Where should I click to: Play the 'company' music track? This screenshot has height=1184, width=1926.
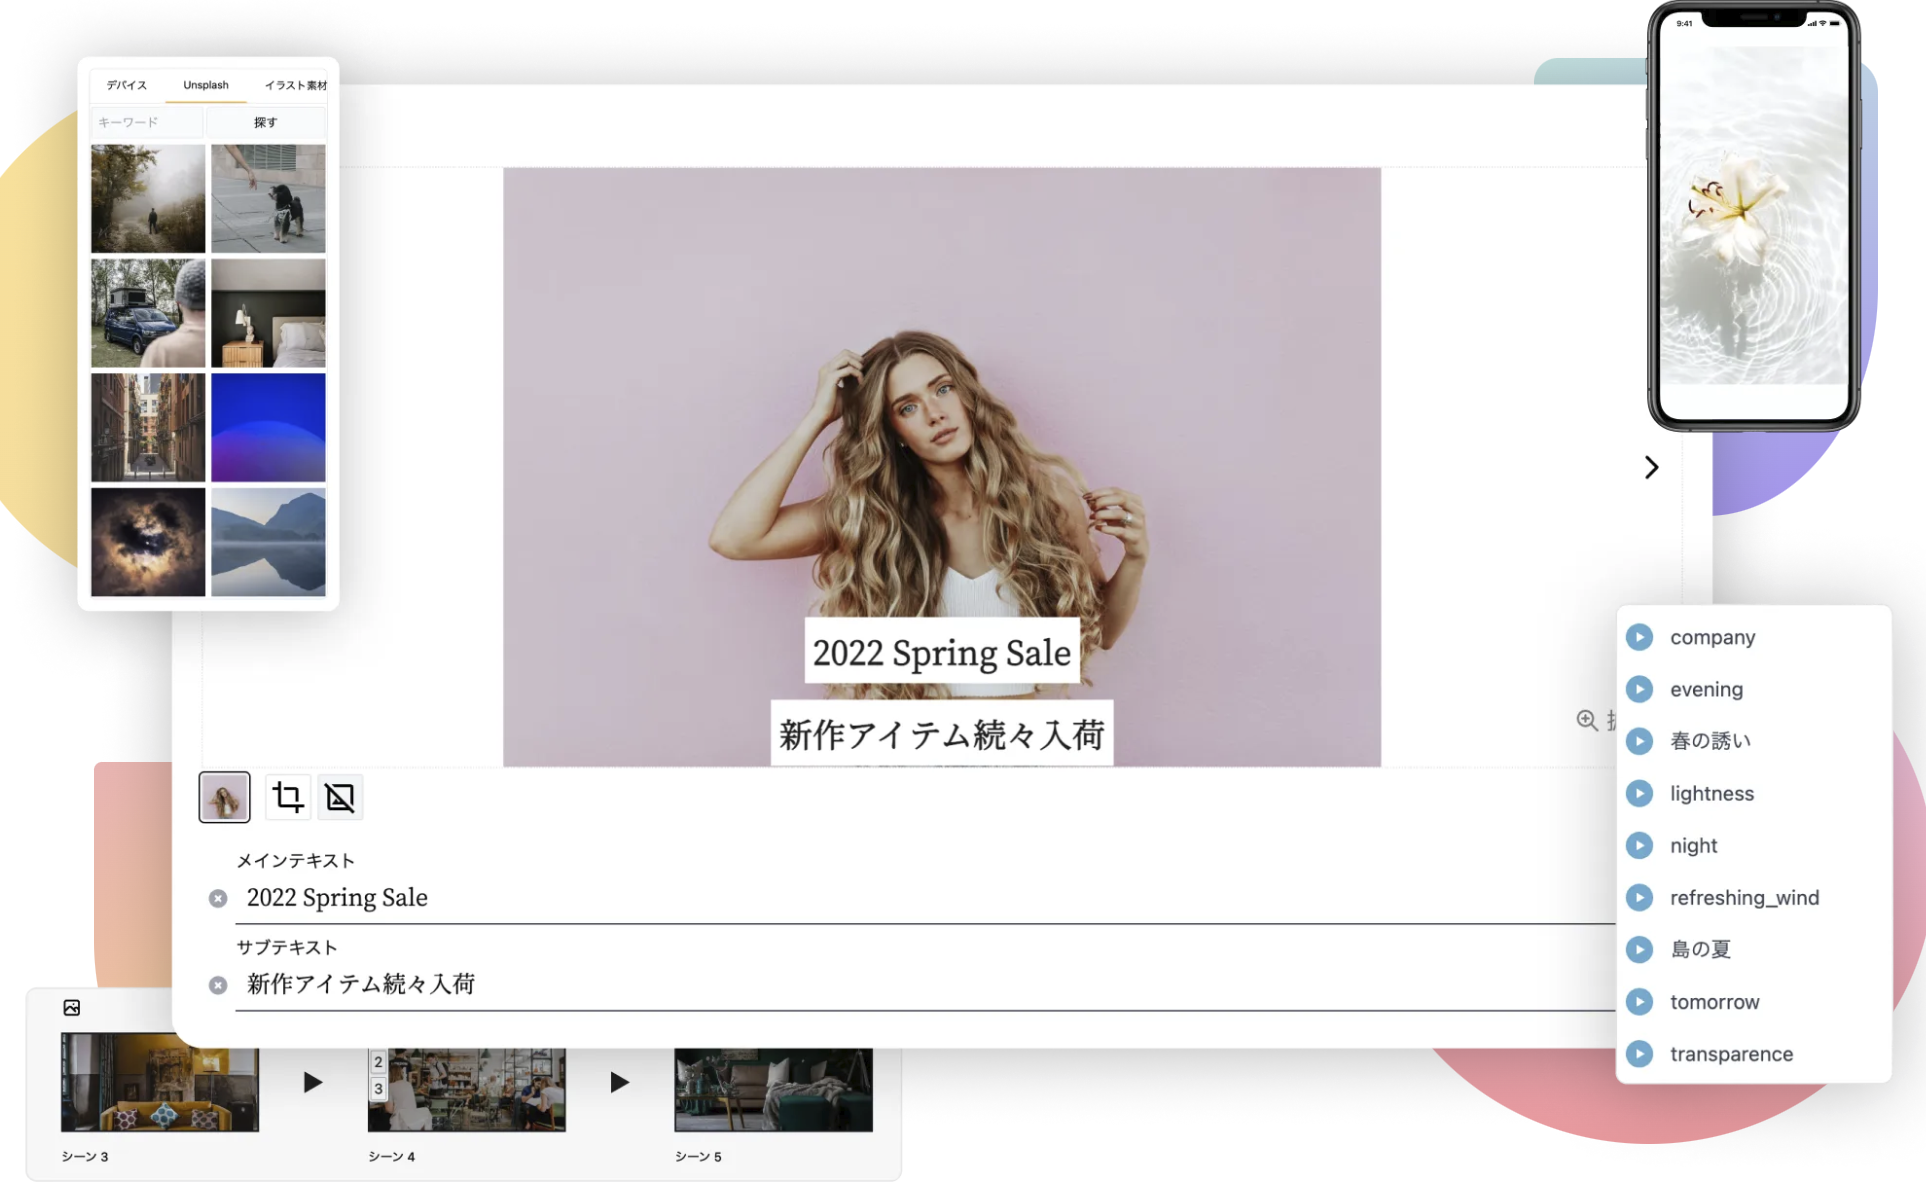(x=1639, y=637)
